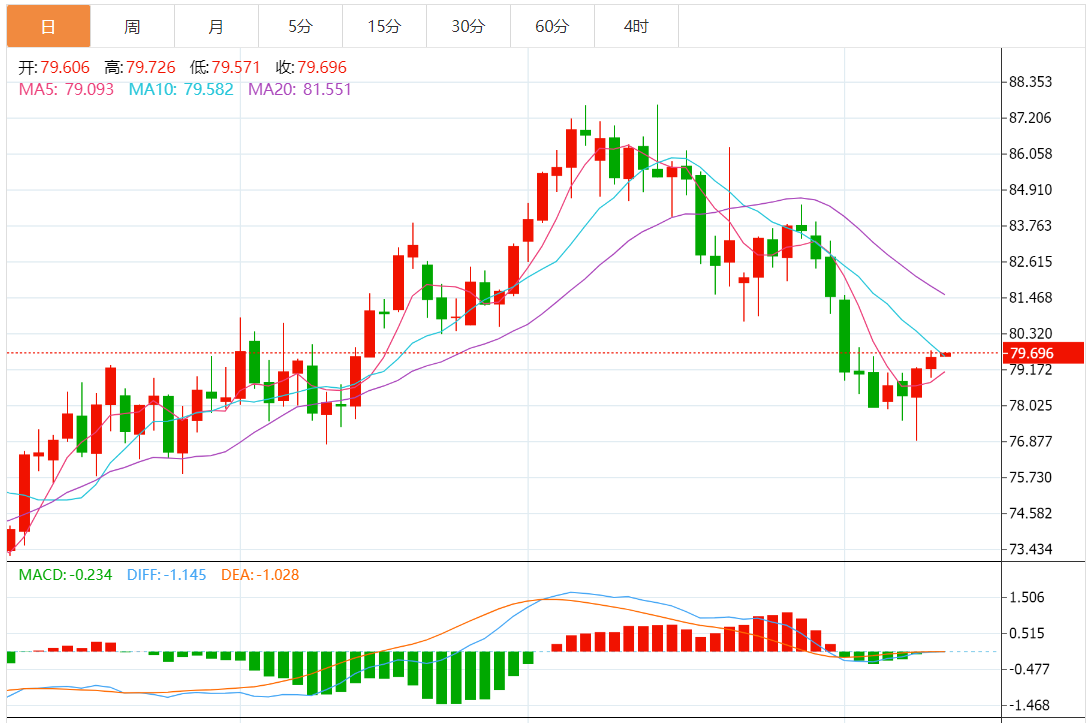This screenshot has height=723, width=1092.
Task: Choose the 60分 timeframe tab
Action: click(552, 26)
